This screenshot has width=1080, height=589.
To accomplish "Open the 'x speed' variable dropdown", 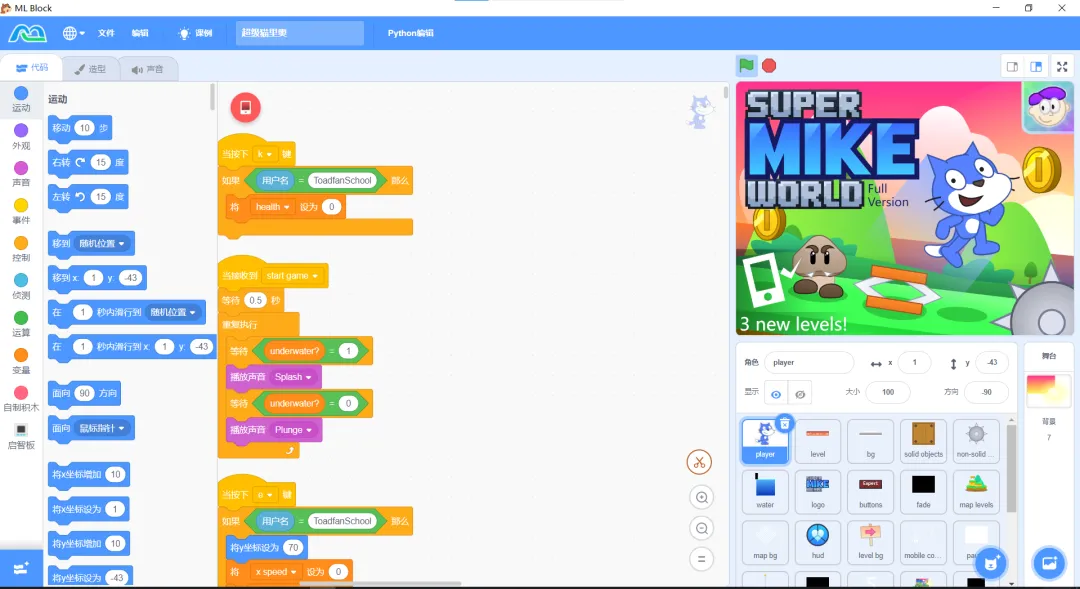I will (x=276, y=572).
